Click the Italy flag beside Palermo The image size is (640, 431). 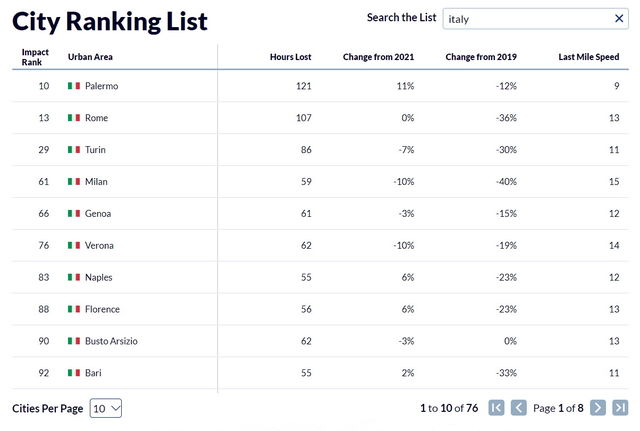click(x=74, y=86)
